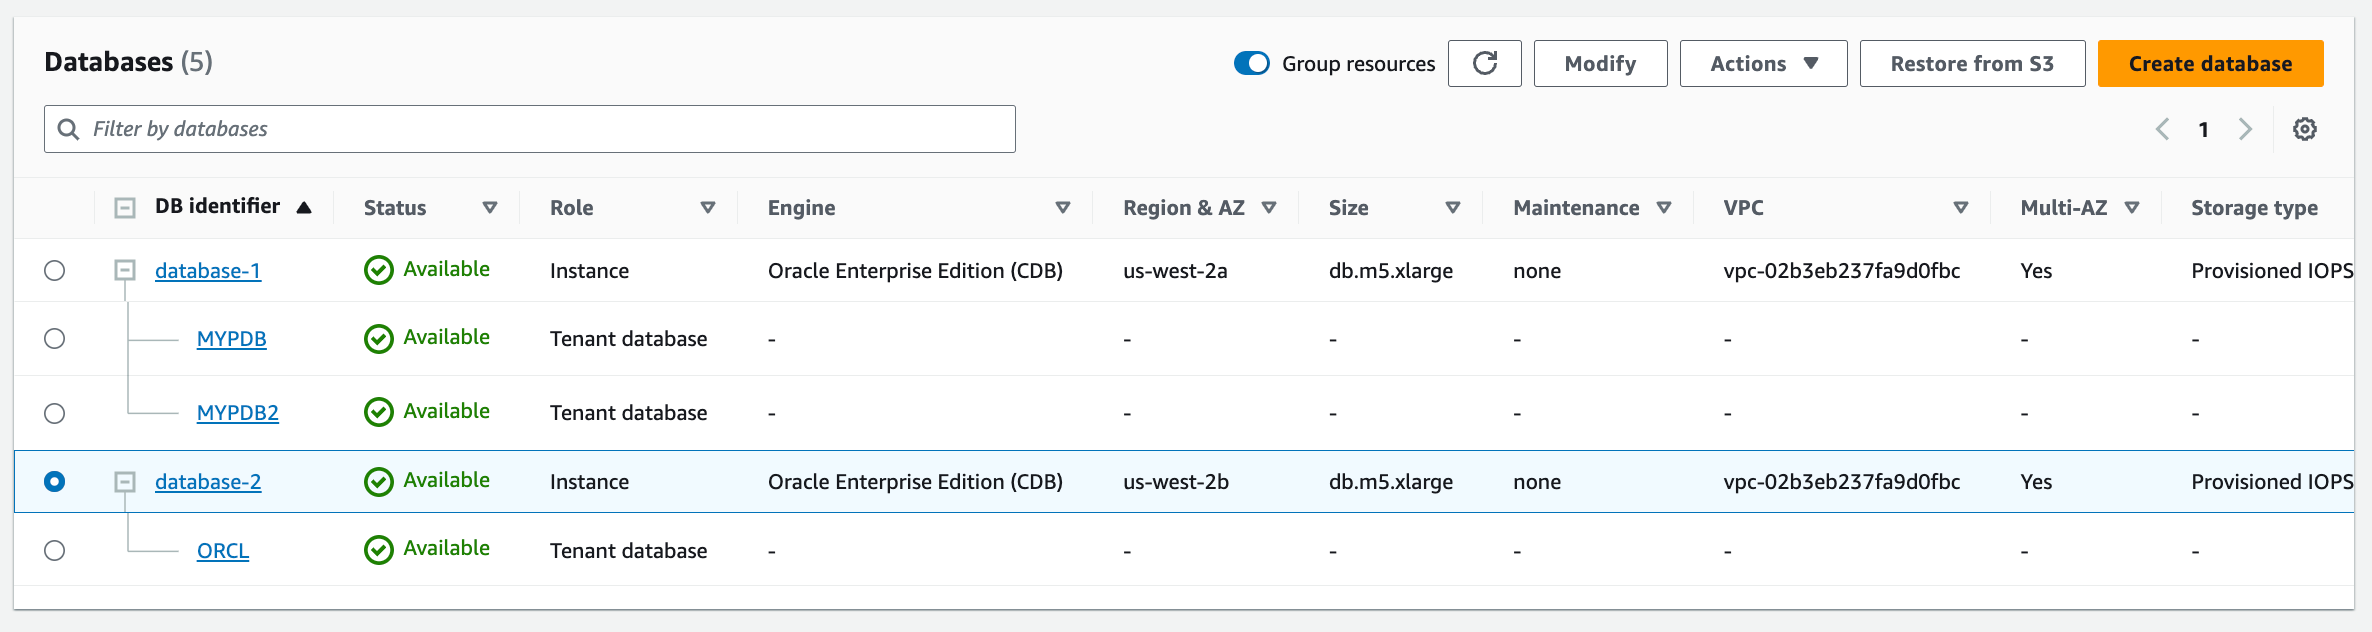2372x632 pixels.
Task: Click the Engine column sort triangle
Action: click(1062, 207)
